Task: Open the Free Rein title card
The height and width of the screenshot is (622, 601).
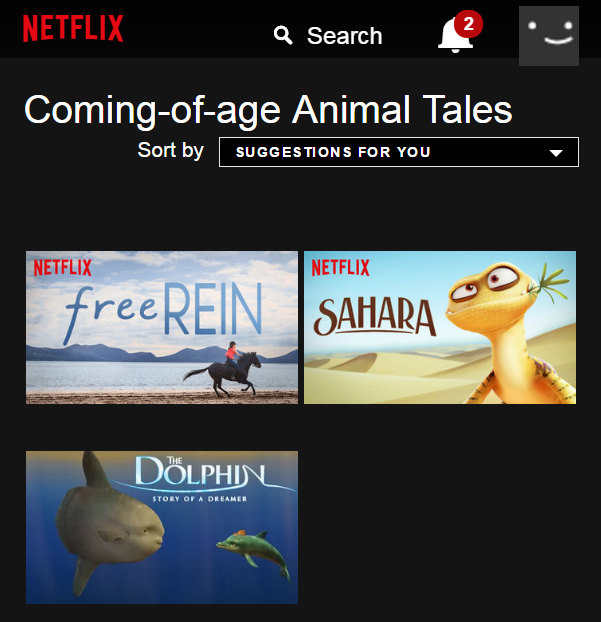Action: 162,327
